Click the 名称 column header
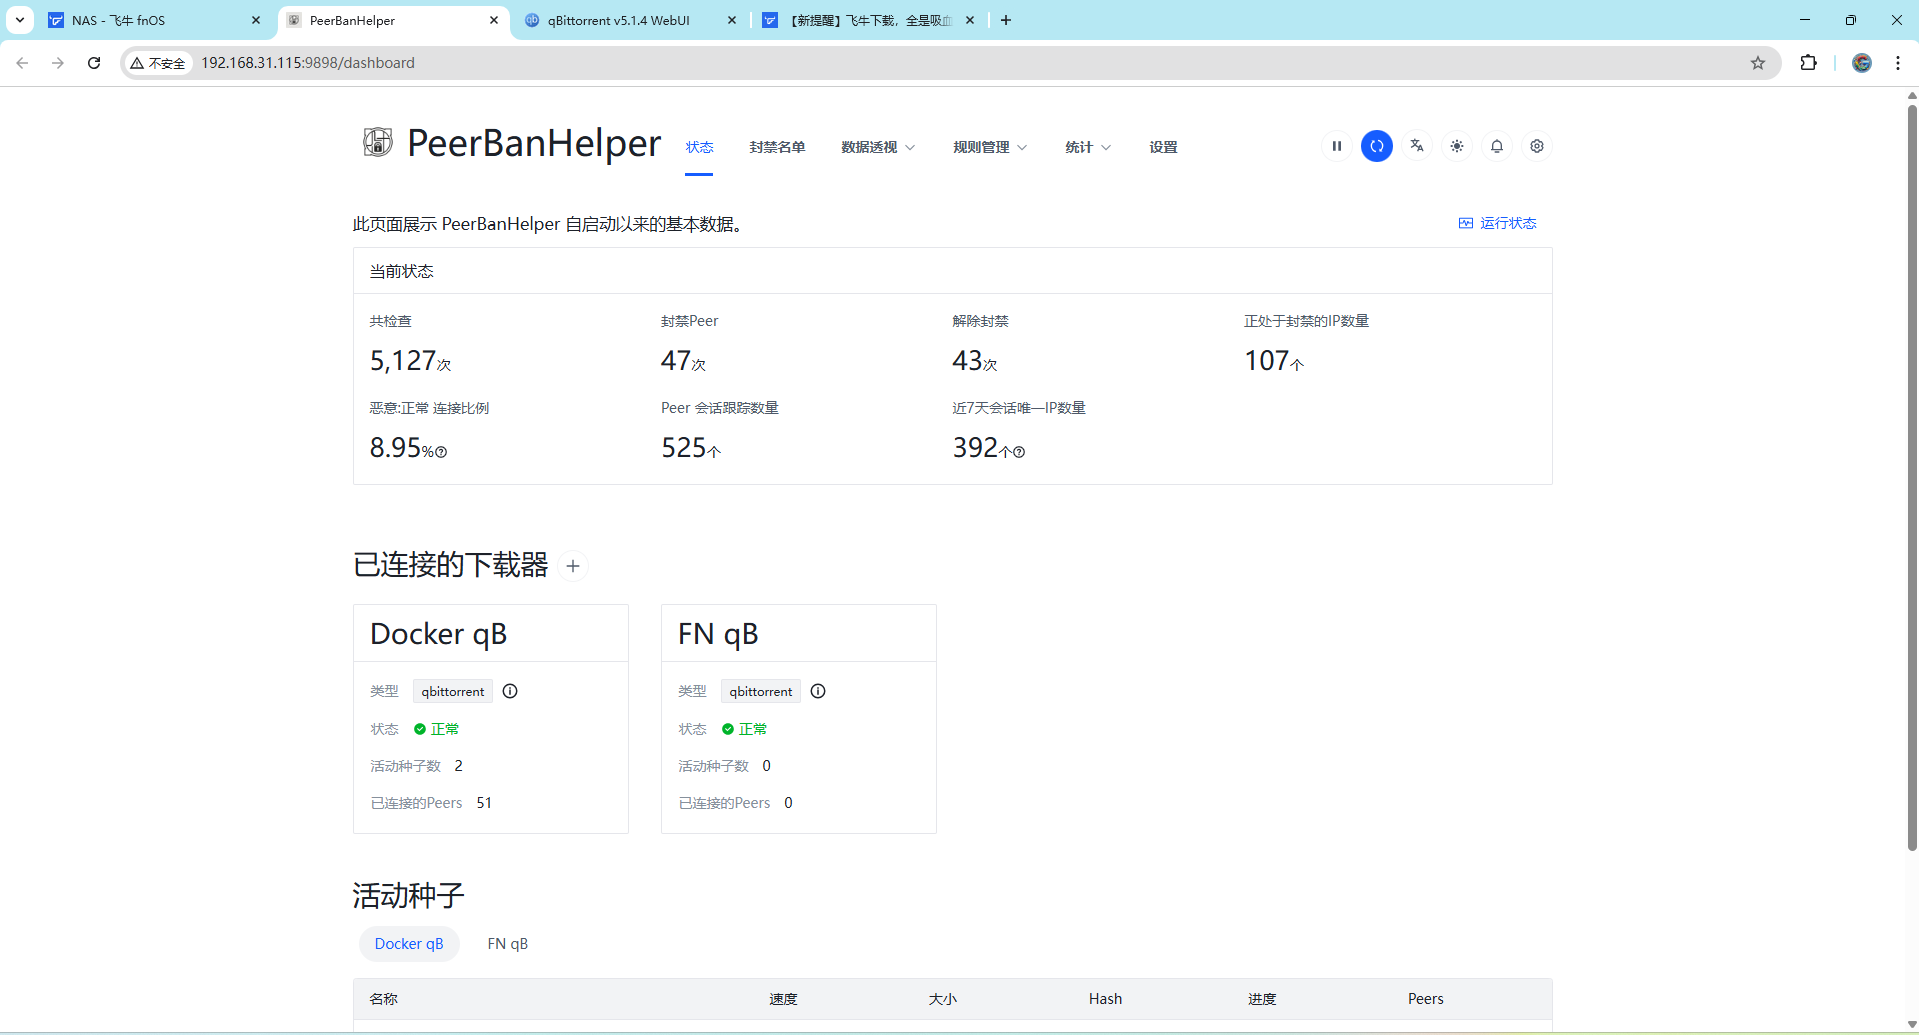The image size is (1919, 1035). click(384, 999)
